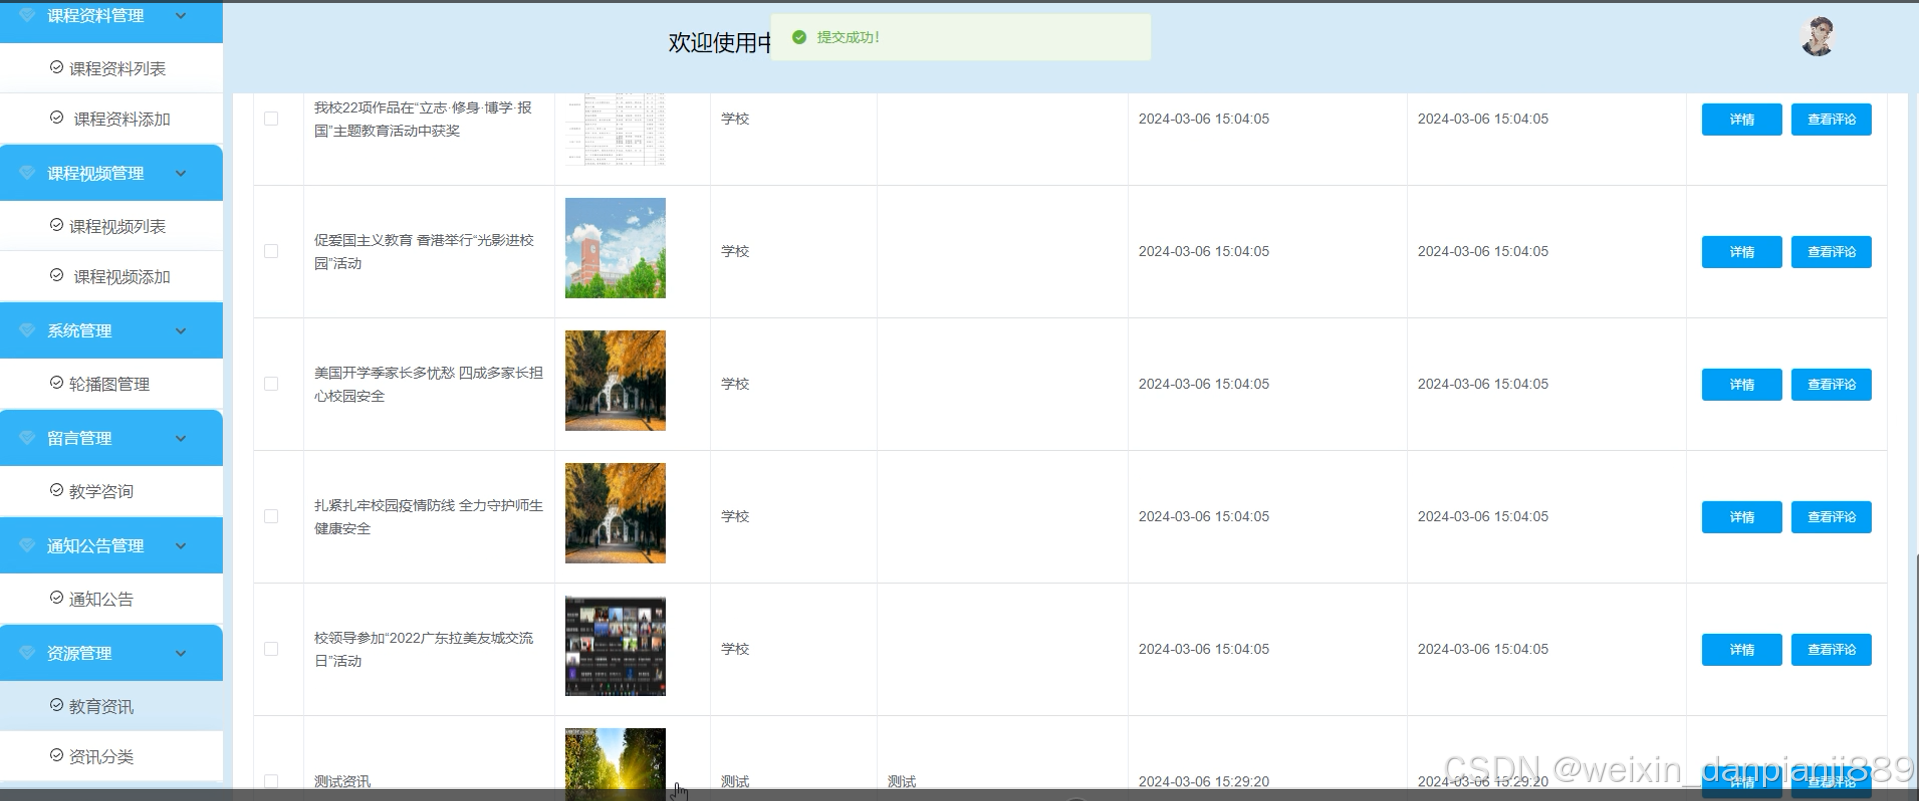
Task: Click diamond icon beside 资源管理
Action: pos(27,653)
